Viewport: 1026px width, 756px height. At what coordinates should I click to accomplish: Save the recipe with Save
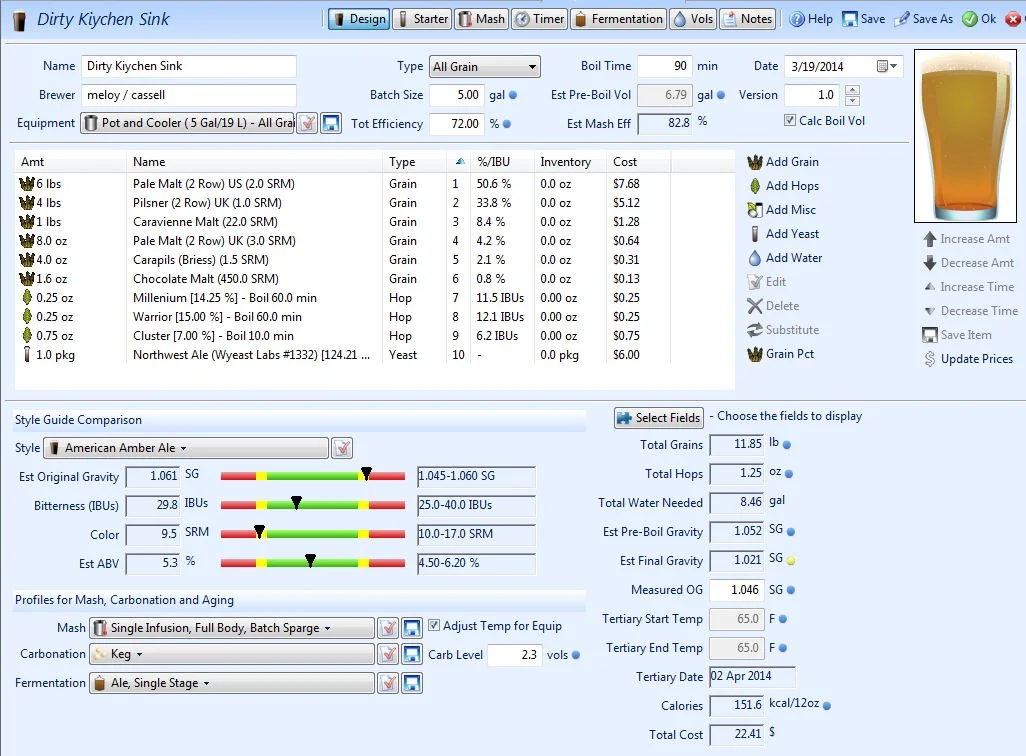click(x=864, y=19)
